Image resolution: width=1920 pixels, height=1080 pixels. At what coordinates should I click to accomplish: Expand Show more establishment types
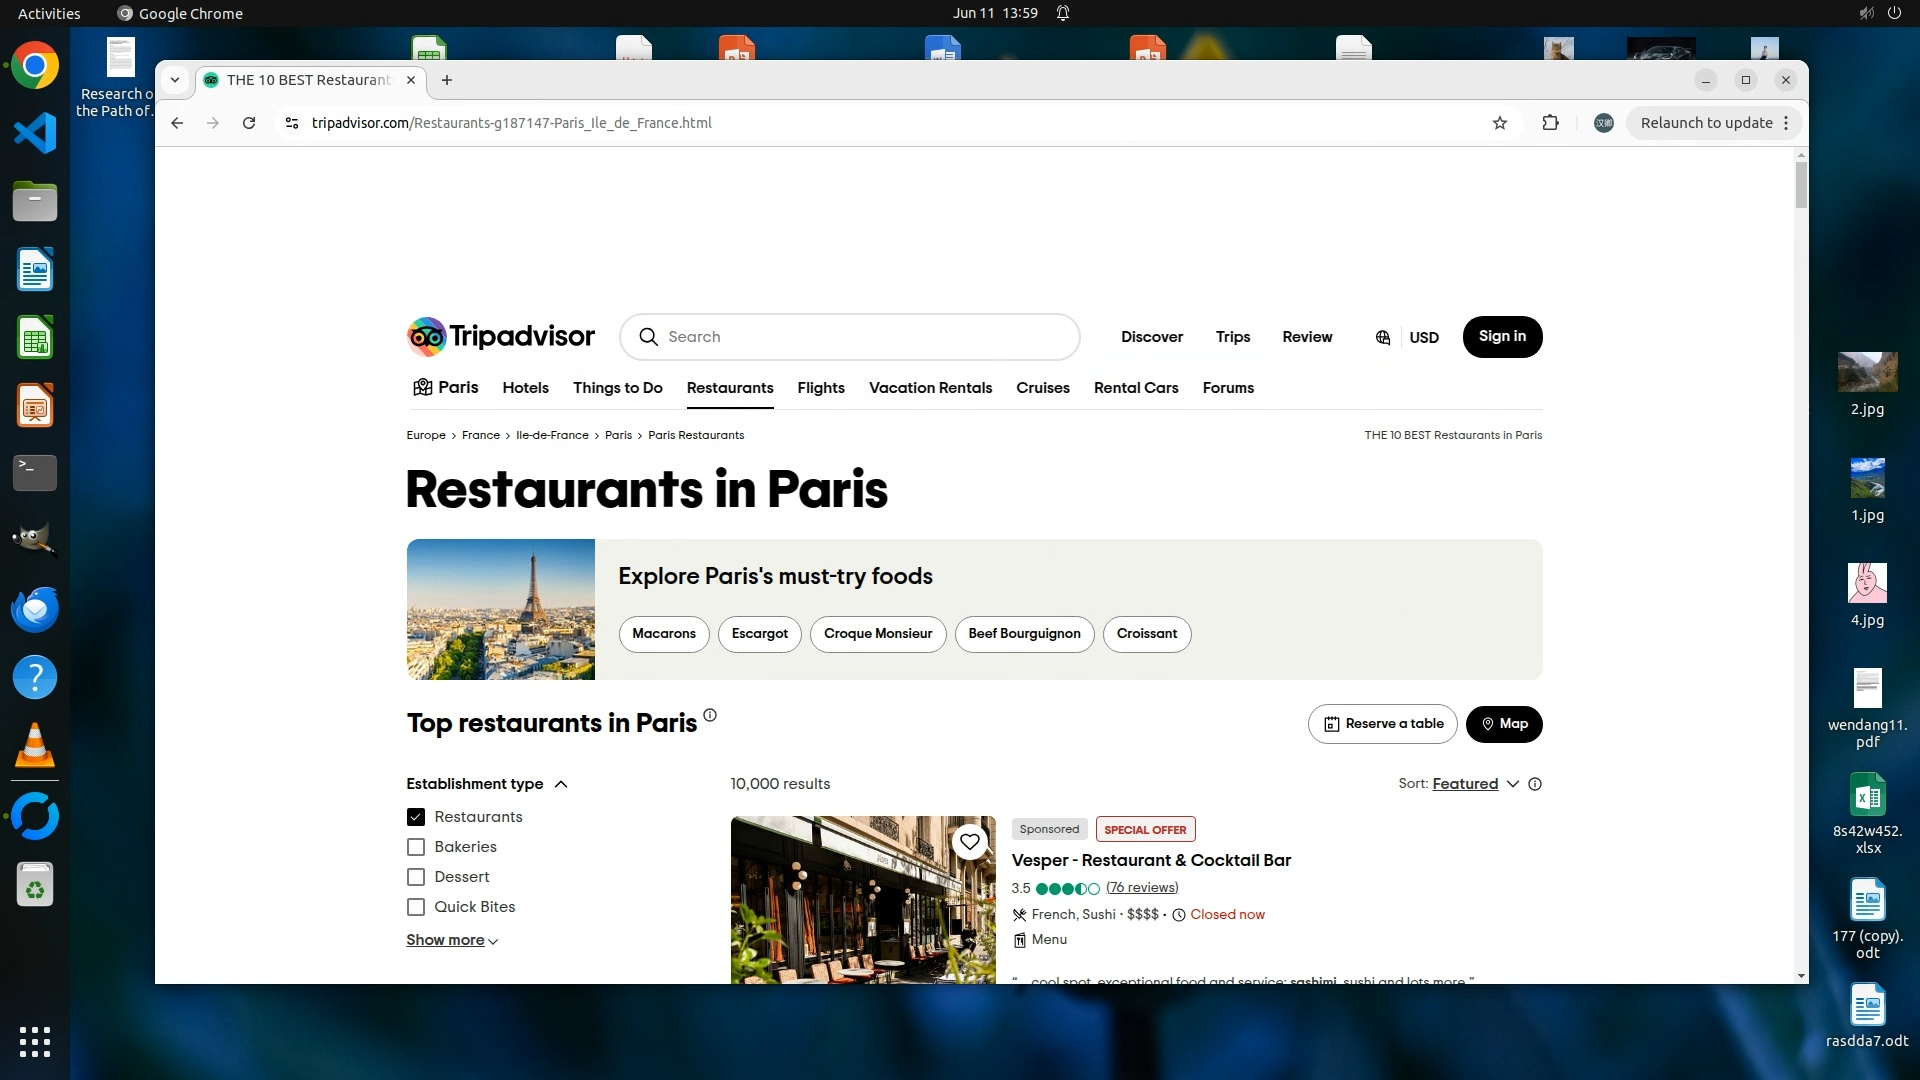coord(451,940)
